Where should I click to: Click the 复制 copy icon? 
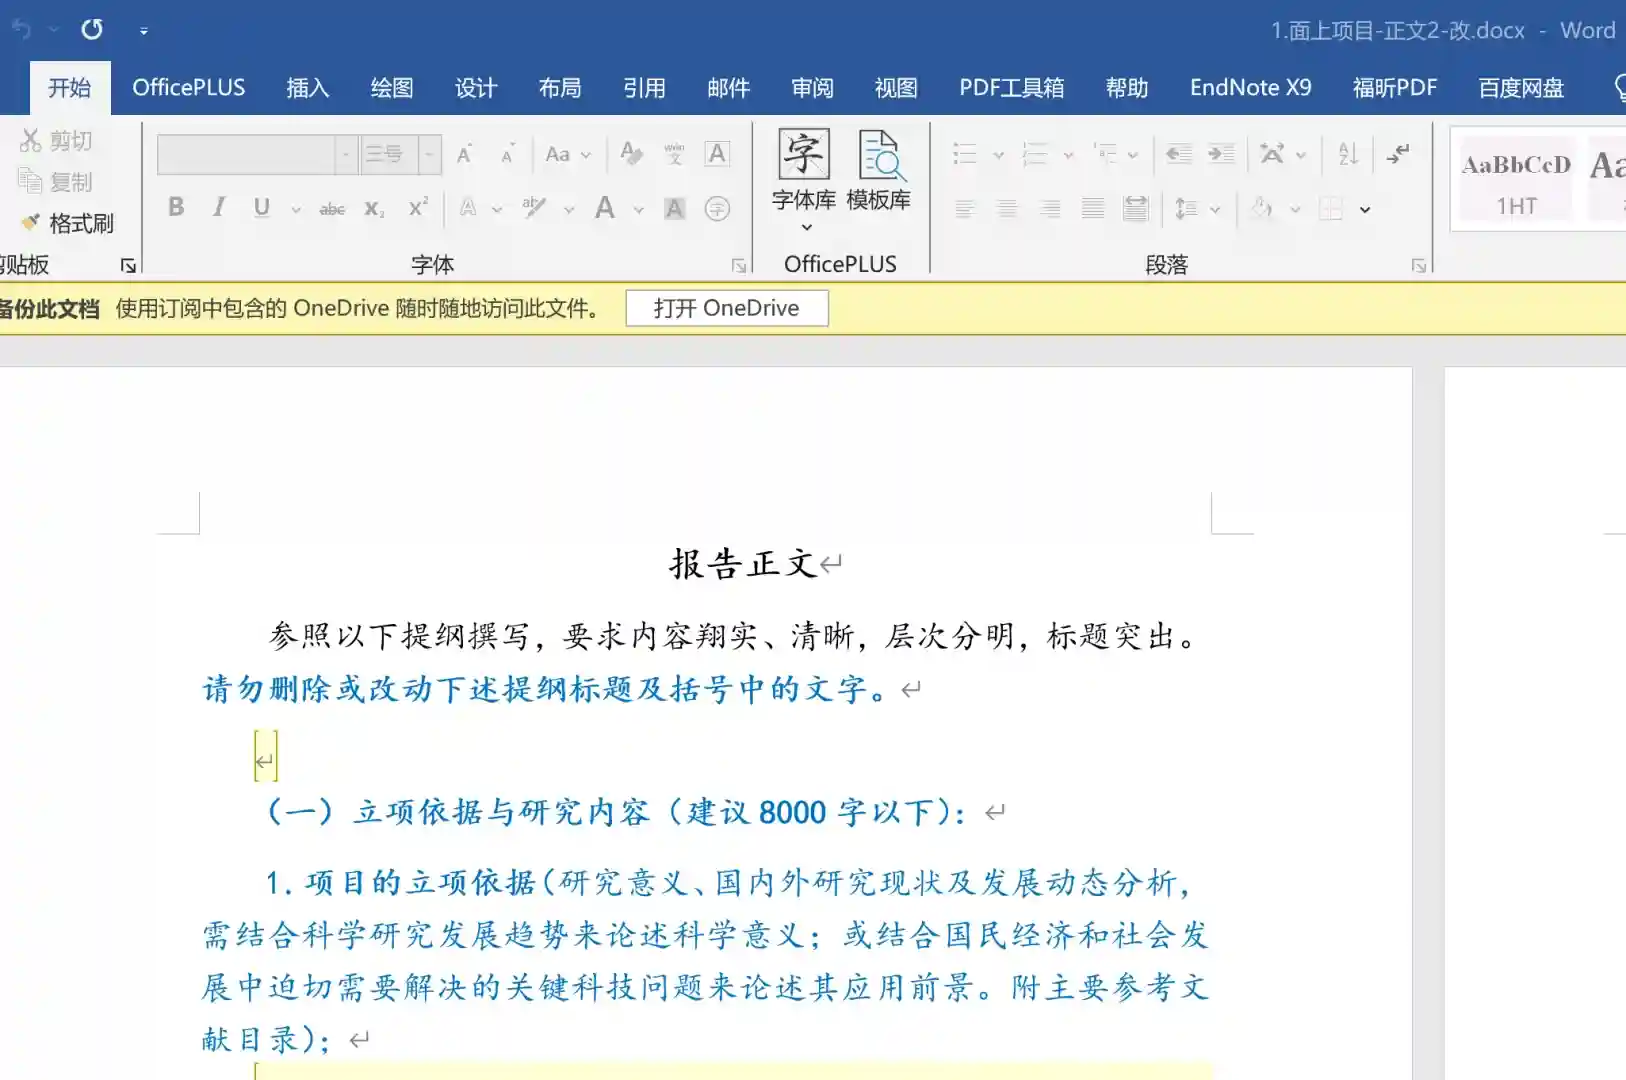56,182
